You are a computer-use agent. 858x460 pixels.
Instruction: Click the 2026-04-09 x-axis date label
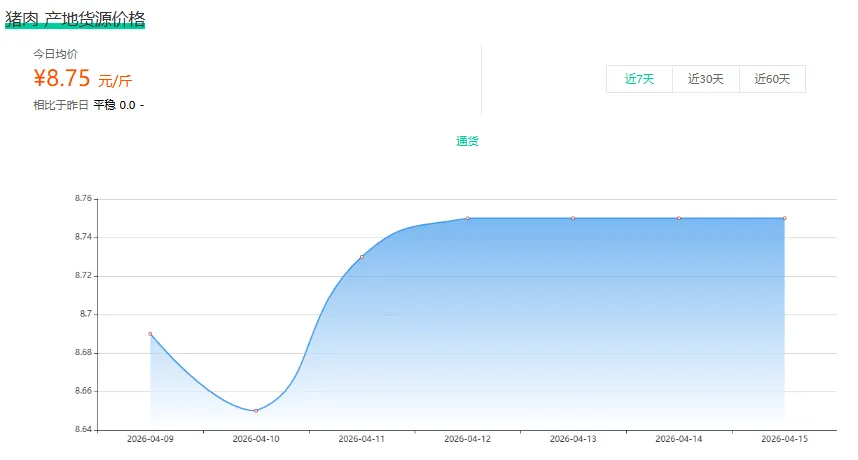(150, 439)
